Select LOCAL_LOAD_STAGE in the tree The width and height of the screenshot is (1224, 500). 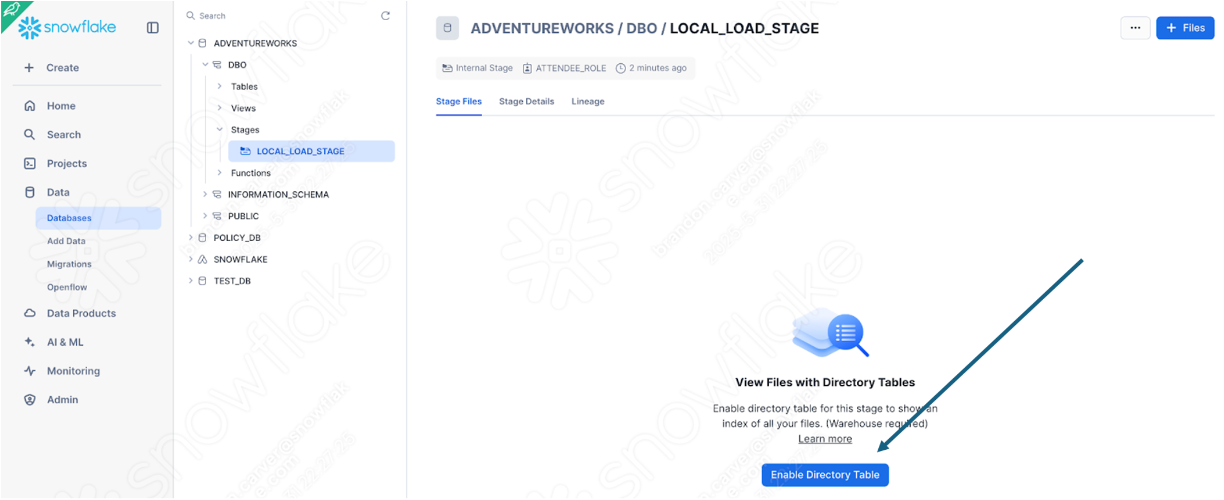click(312, 151)
